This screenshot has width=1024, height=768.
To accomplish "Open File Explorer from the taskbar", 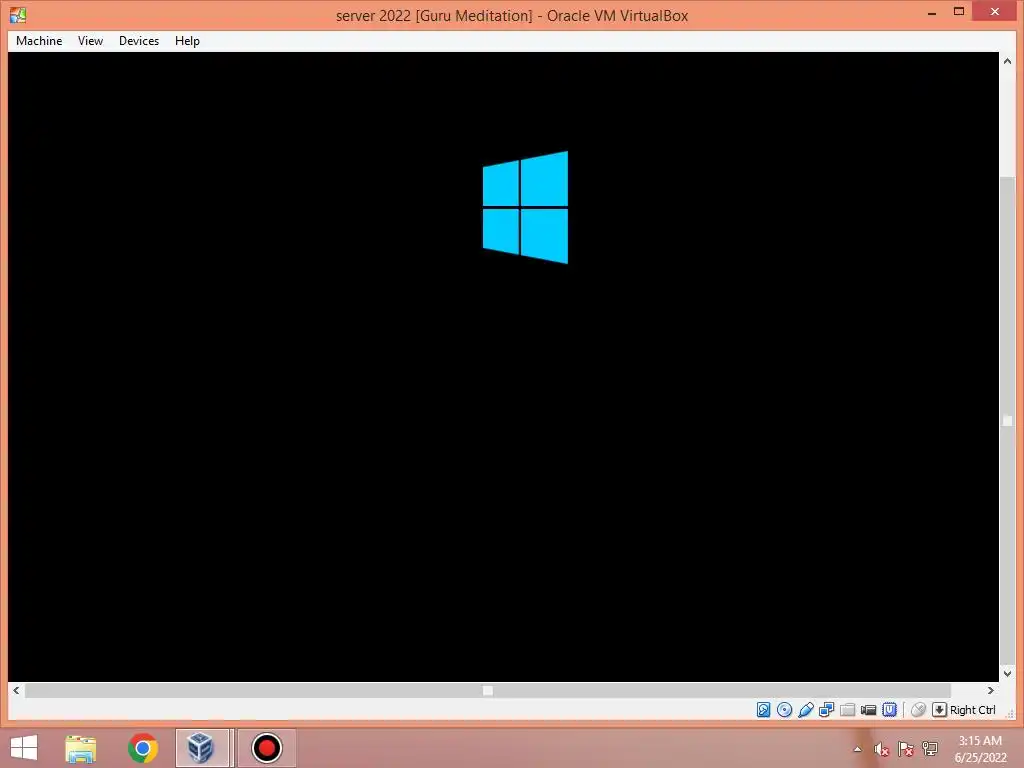I will tap(81, 748).
